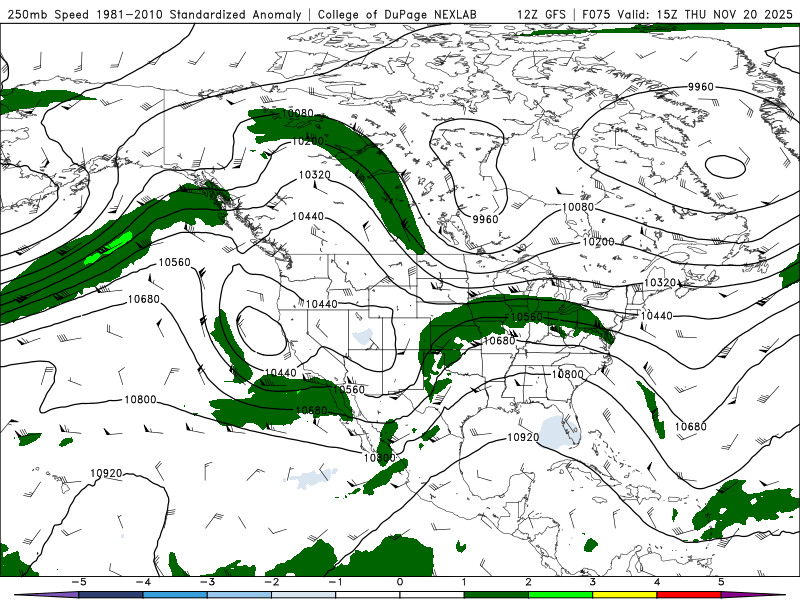Select the bright green color bar segment between 2 and 3
Image resolution: width=800 pixels, height=600 pixels.
(560, 595)
